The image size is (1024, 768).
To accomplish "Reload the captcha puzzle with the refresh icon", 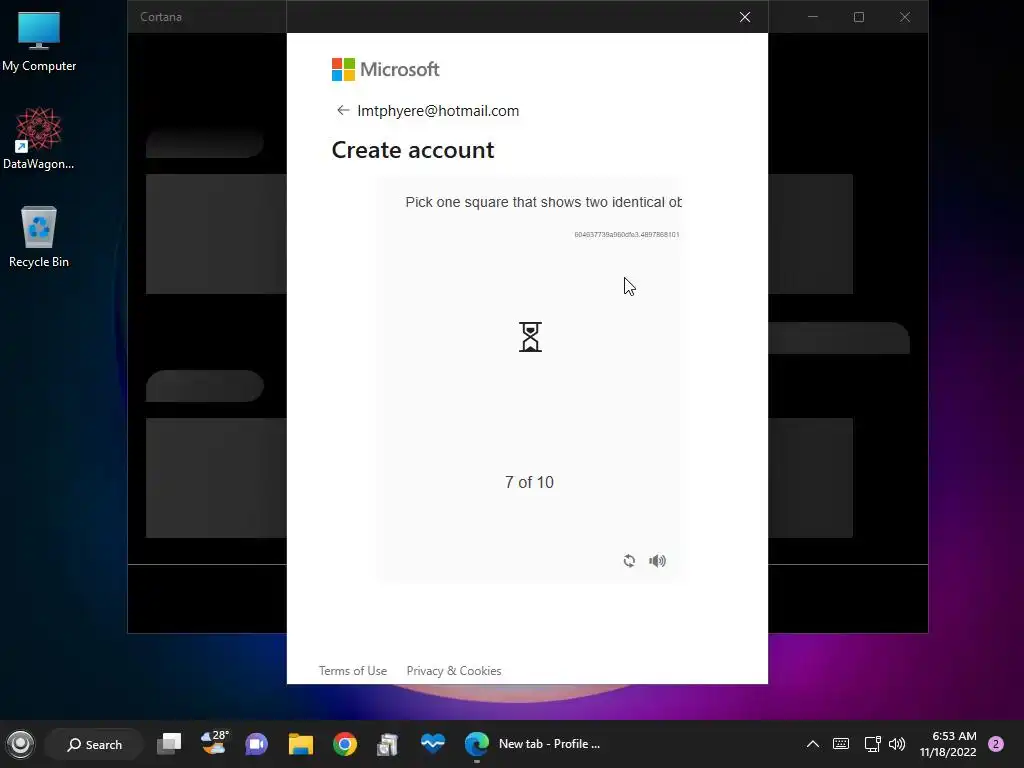I will 629,561.
